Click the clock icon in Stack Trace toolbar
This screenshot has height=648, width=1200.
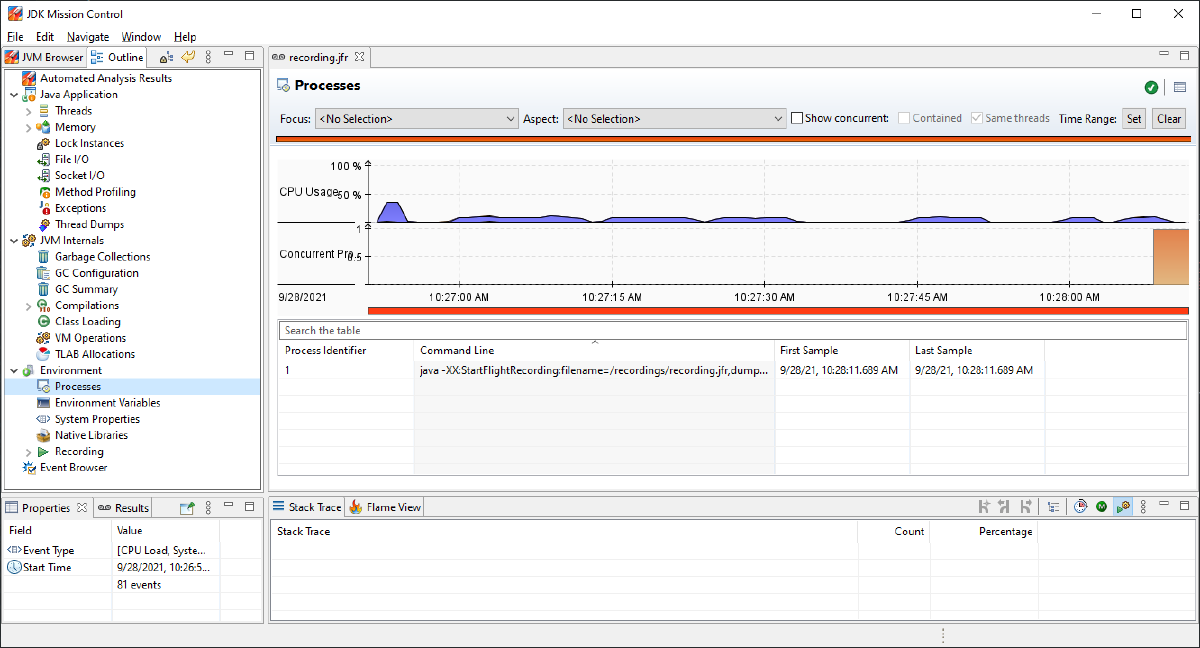[x=1081, y=507]
